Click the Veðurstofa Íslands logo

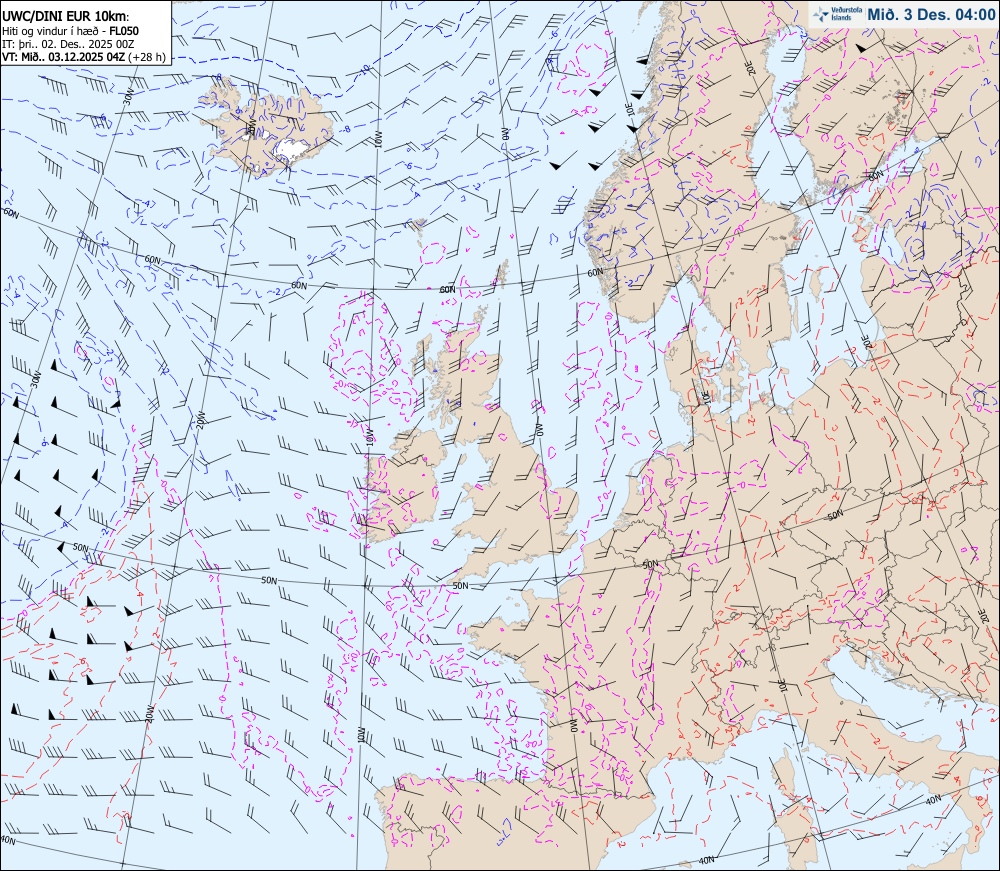[839, 14]
